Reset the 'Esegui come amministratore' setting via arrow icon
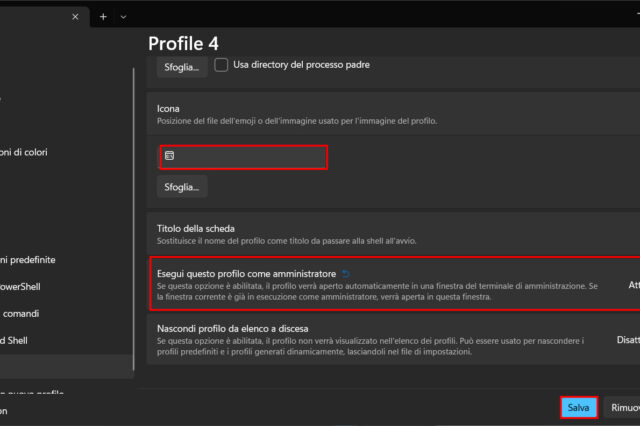This screenshot has width=640, height=426. [x=346, y=273]
